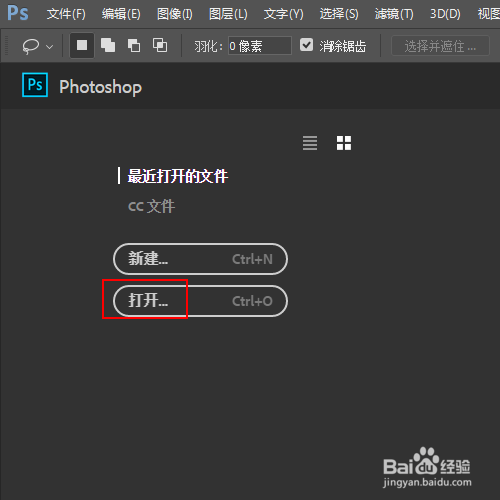Open the 选择(S) menu
Screen dimensions: 500x500
pos(339,14)
